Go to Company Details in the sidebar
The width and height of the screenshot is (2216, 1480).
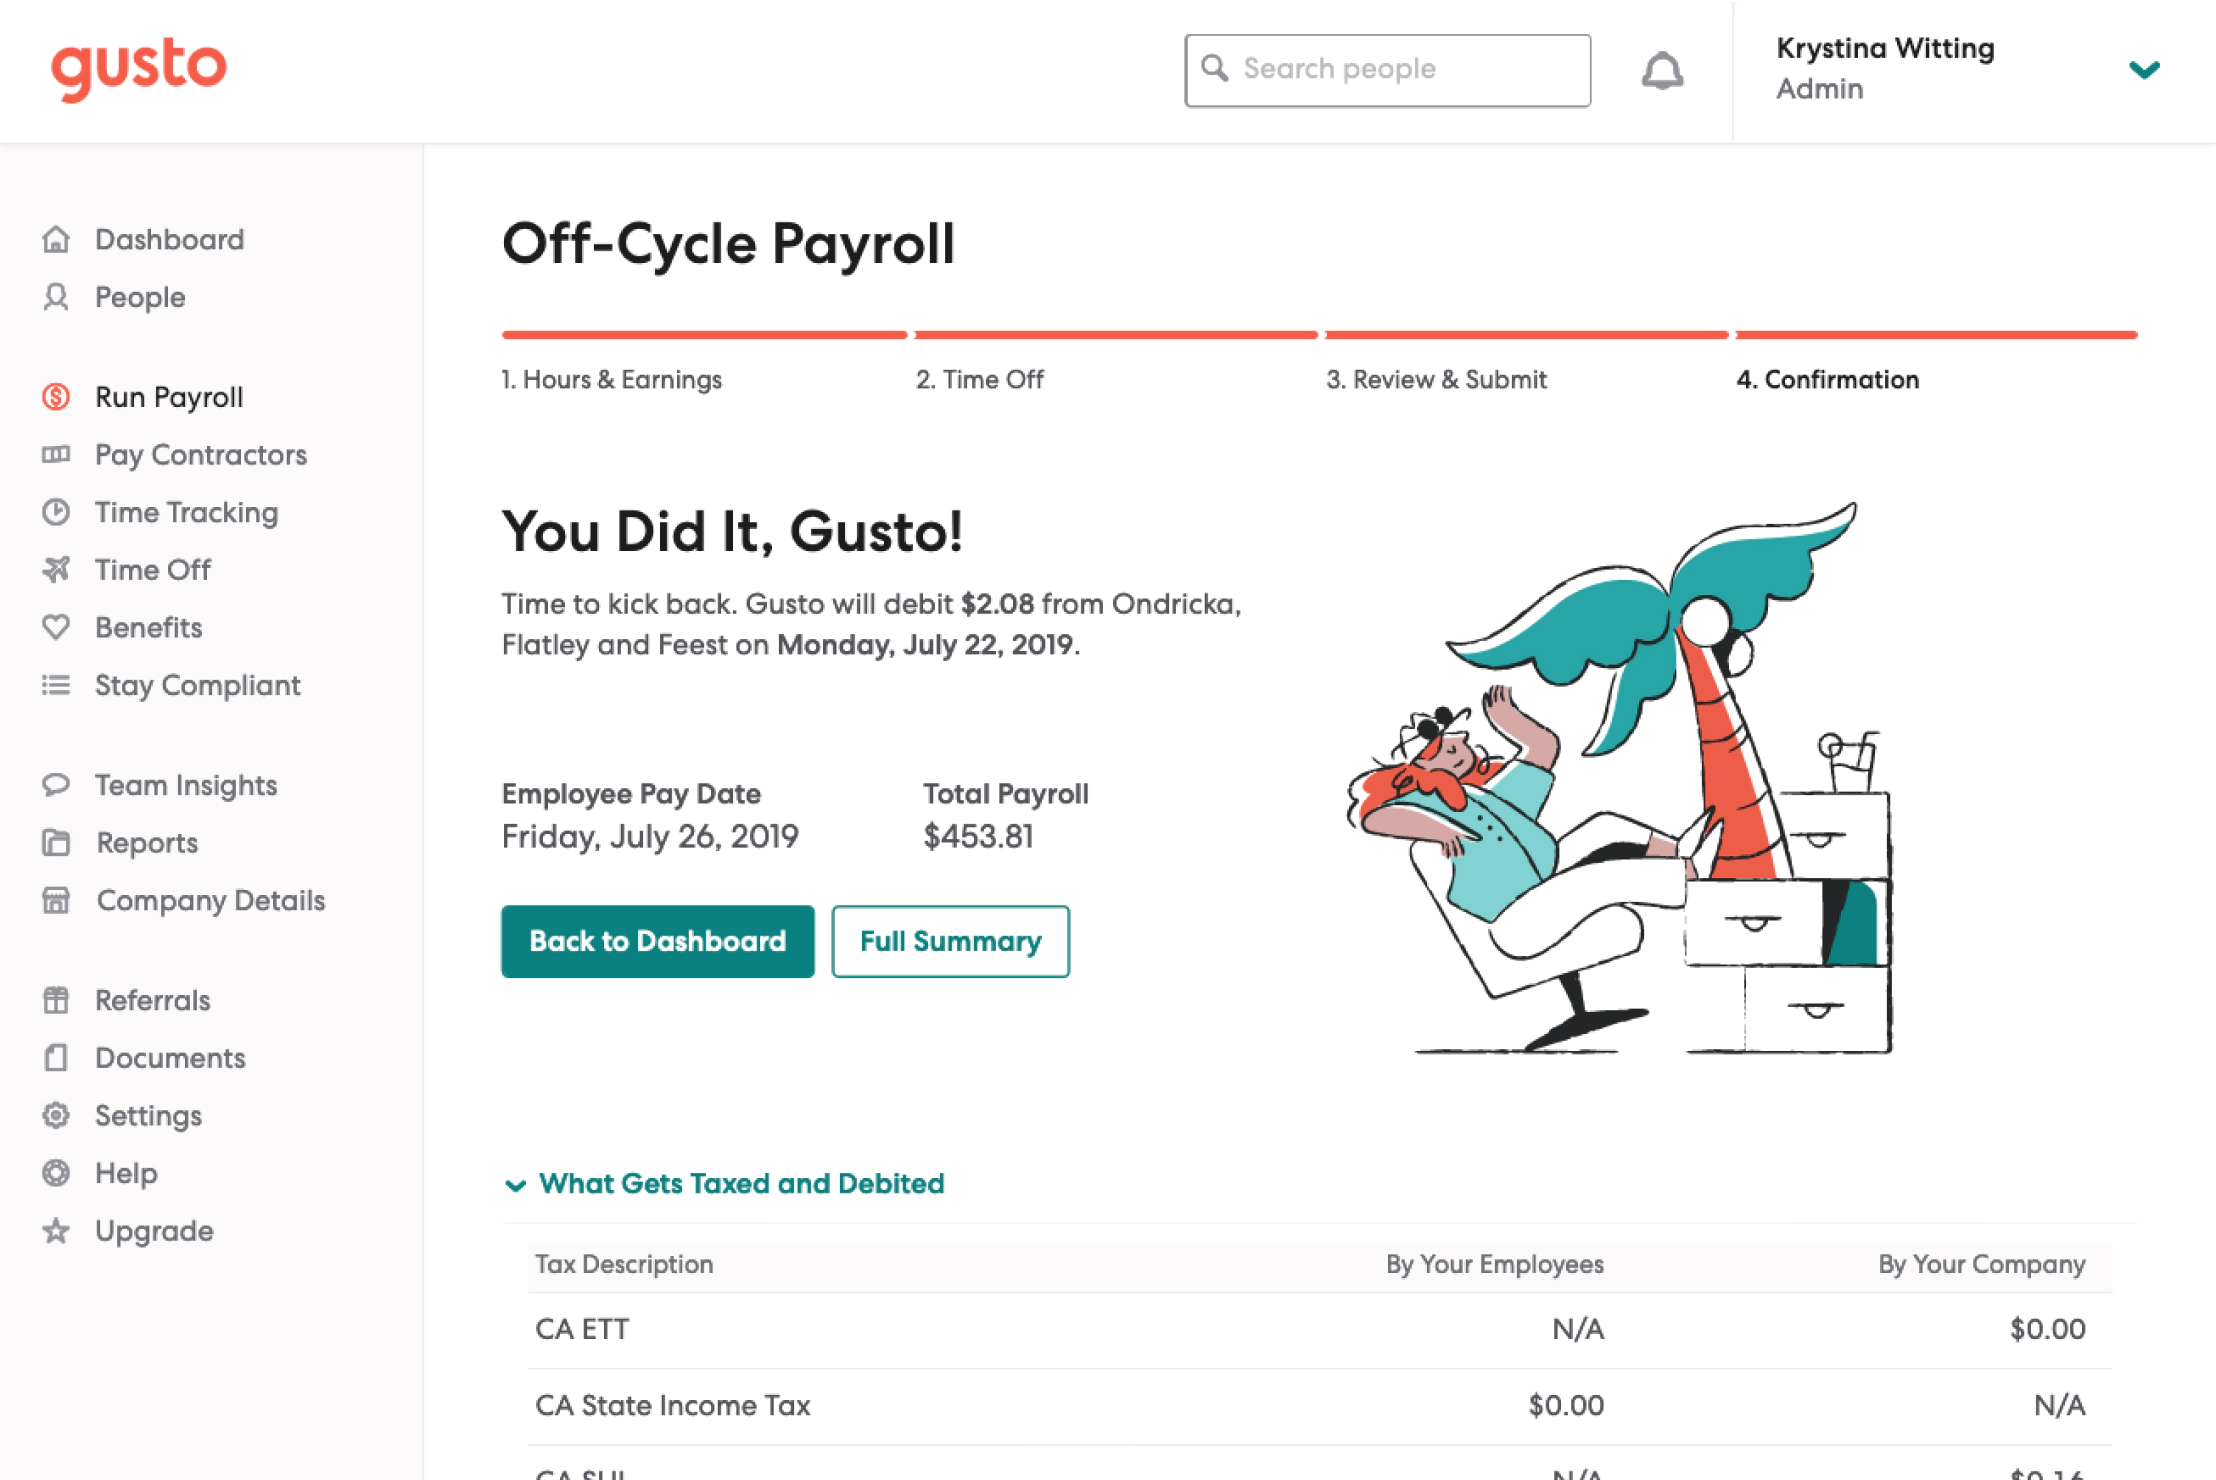210,901
